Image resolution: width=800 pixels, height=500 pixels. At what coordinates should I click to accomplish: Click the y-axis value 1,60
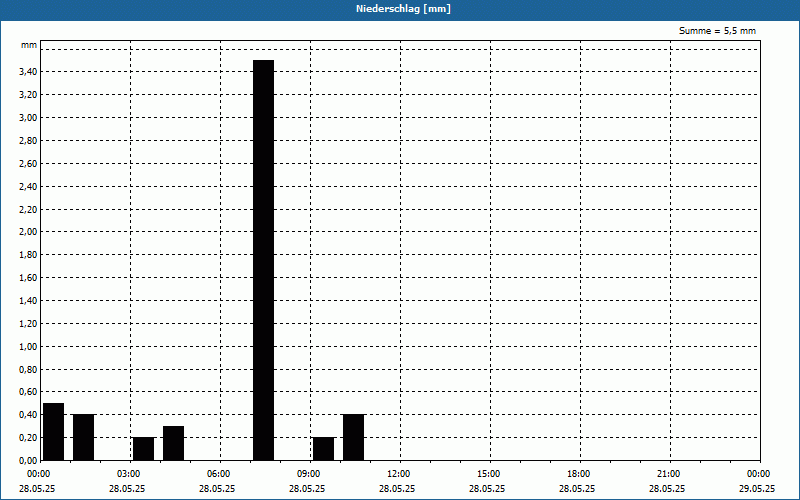click(28, 278)
